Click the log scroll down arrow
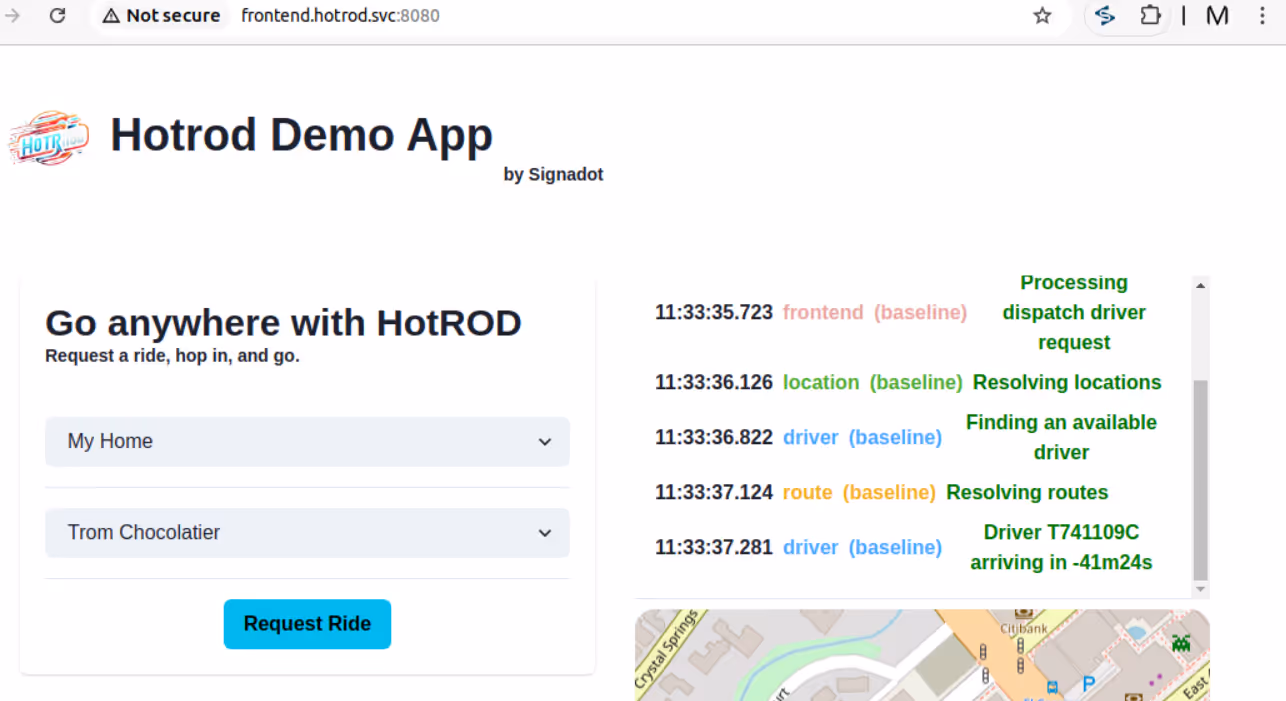 [x=1201, y=589]
